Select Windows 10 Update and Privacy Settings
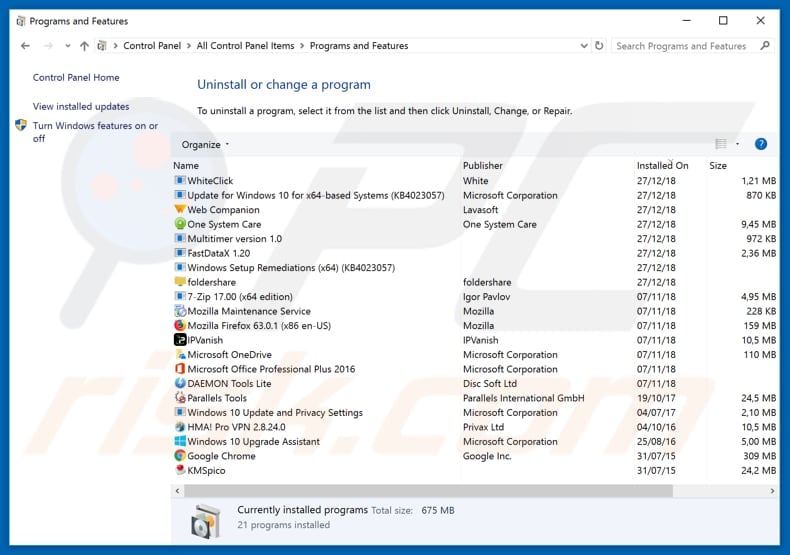Image resolution: width=790 pixels, height=555 pixels. pos(475,412)
